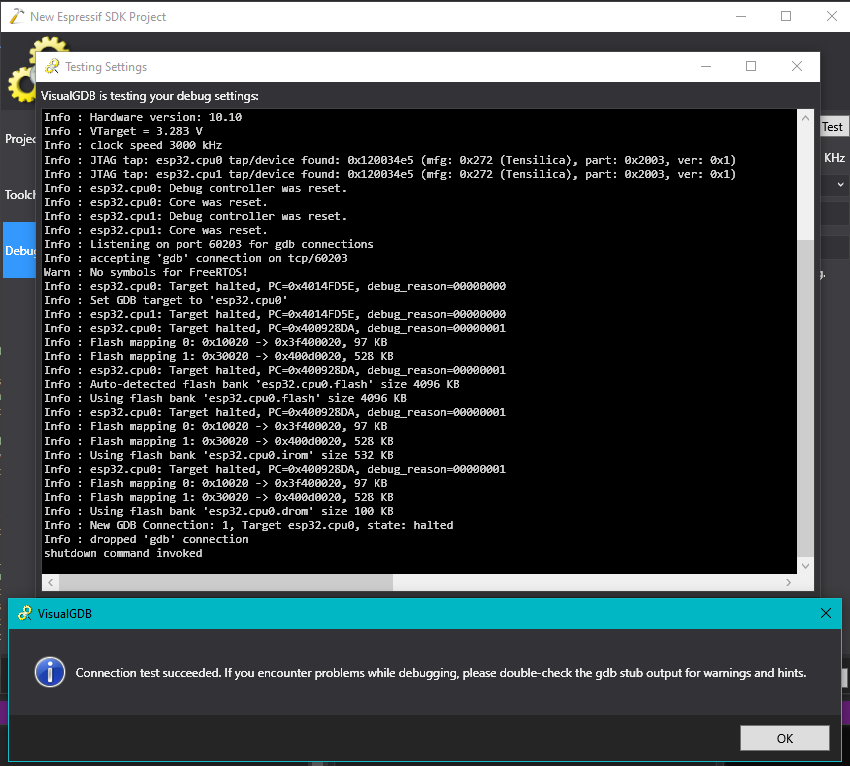Click the VisualGDB title bar icon
Image resolution: width=850 pixels, height=766 pixels.
(24, 614)
